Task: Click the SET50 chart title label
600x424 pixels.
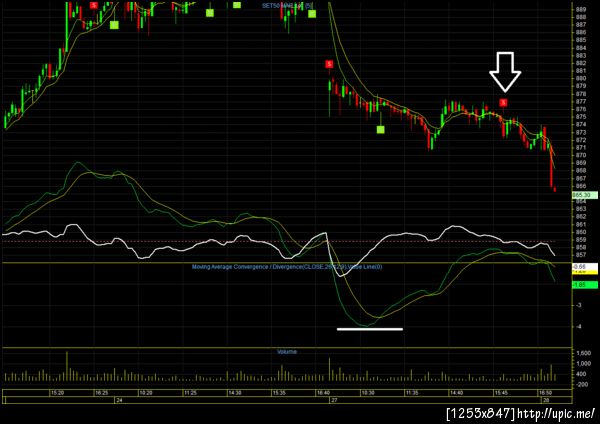Action: 287,5
